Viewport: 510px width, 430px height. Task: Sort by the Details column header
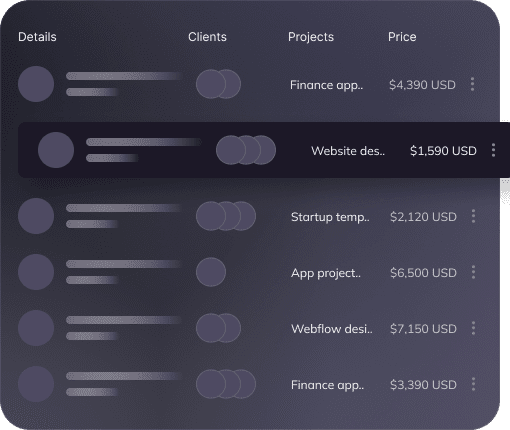click(37, 37)
